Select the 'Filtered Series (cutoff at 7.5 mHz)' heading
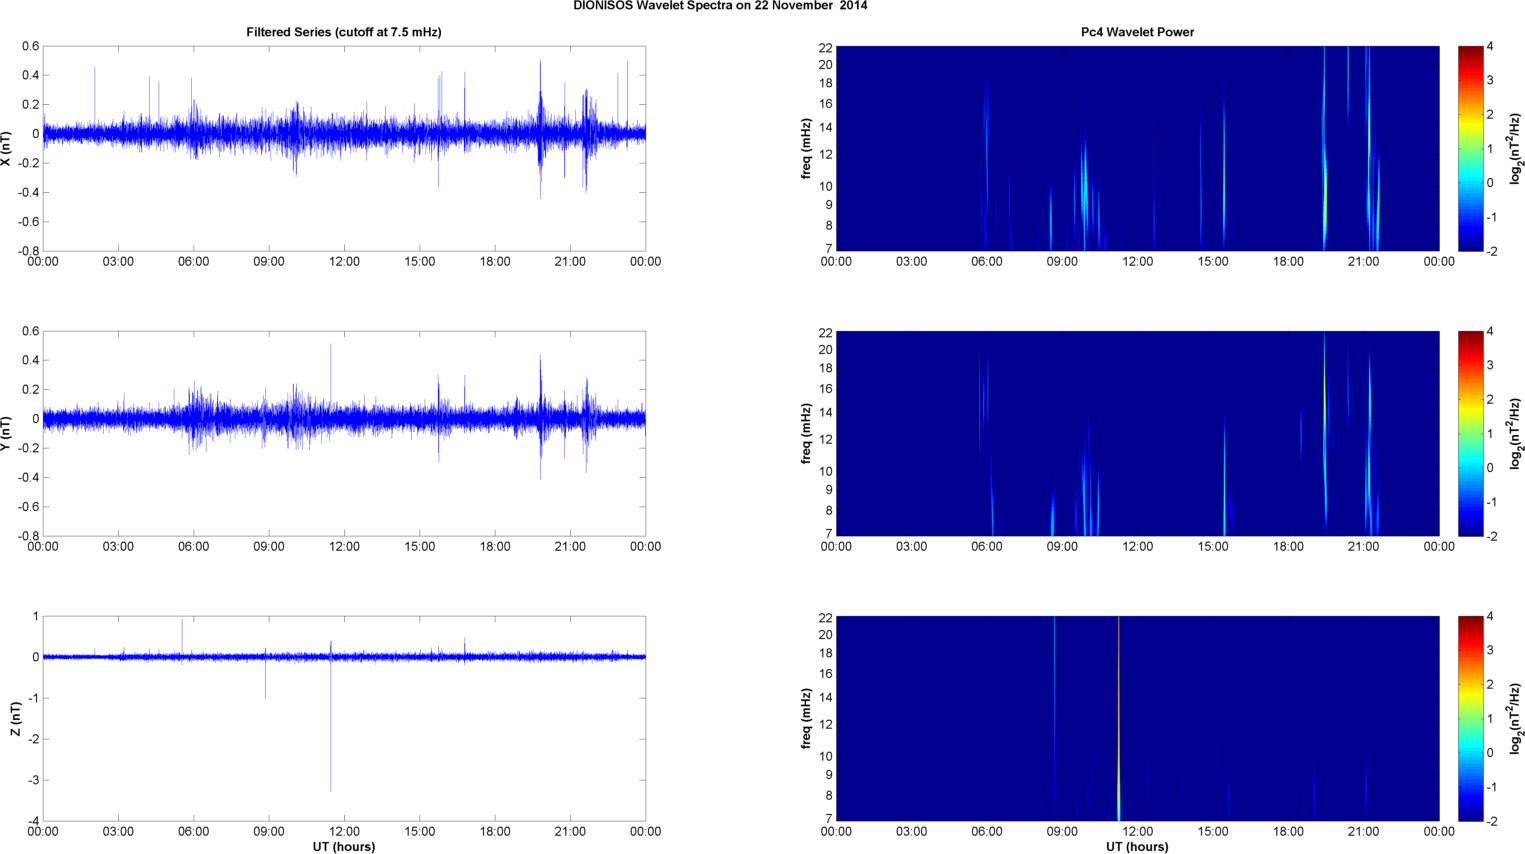 coord(344,32)
